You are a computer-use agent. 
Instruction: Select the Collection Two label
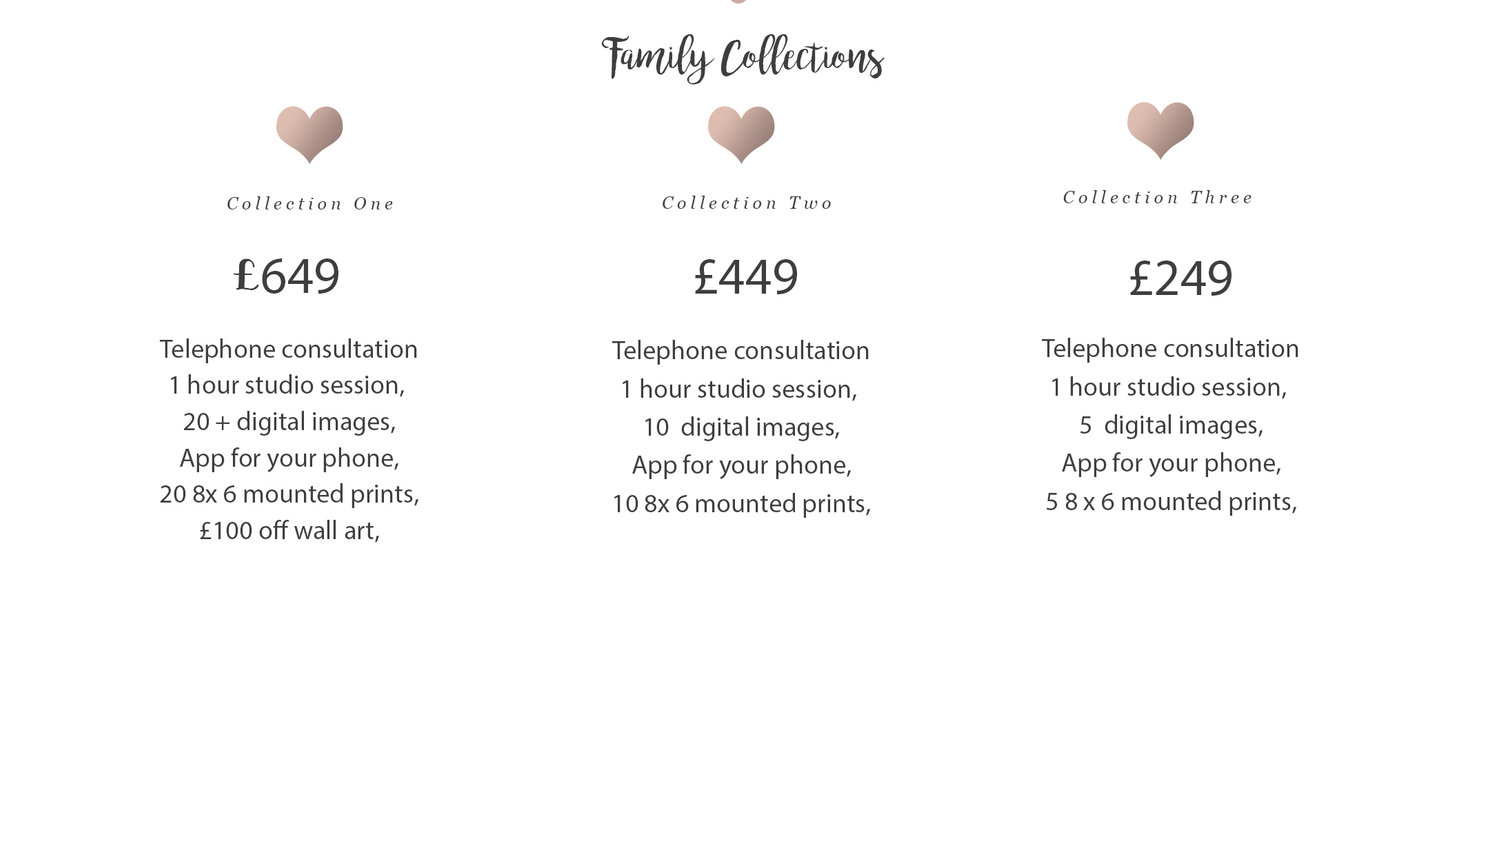pyautogui.click(x=747, y=203)
